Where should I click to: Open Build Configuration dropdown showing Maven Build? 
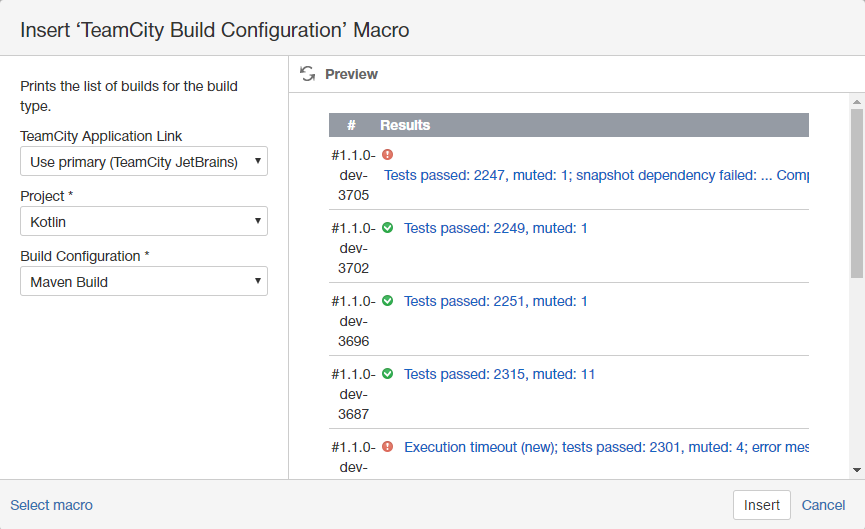144,281
